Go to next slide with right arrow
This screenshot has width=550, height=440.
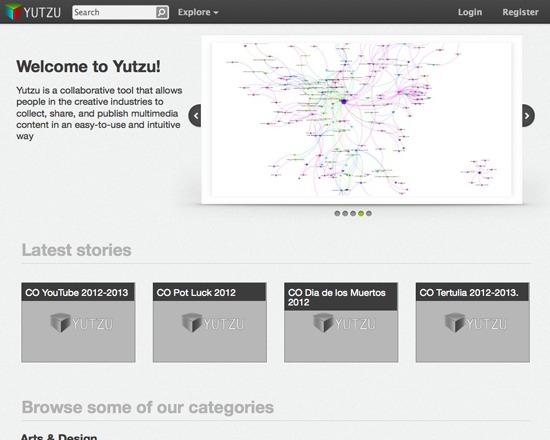(528, 115)
